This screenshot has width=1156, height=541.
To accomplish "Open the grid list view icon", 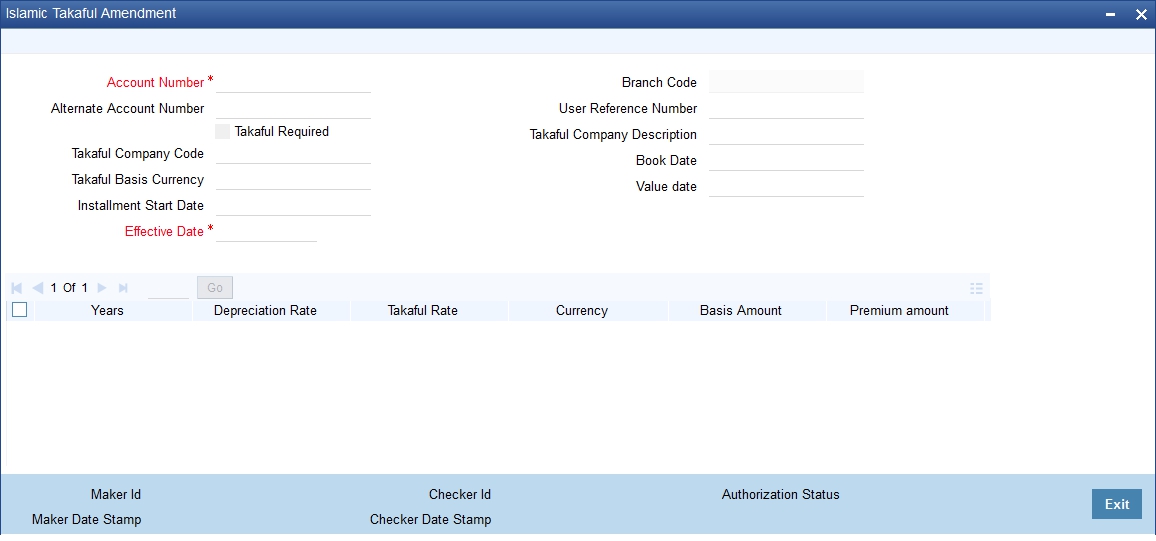I will [977, 288].
